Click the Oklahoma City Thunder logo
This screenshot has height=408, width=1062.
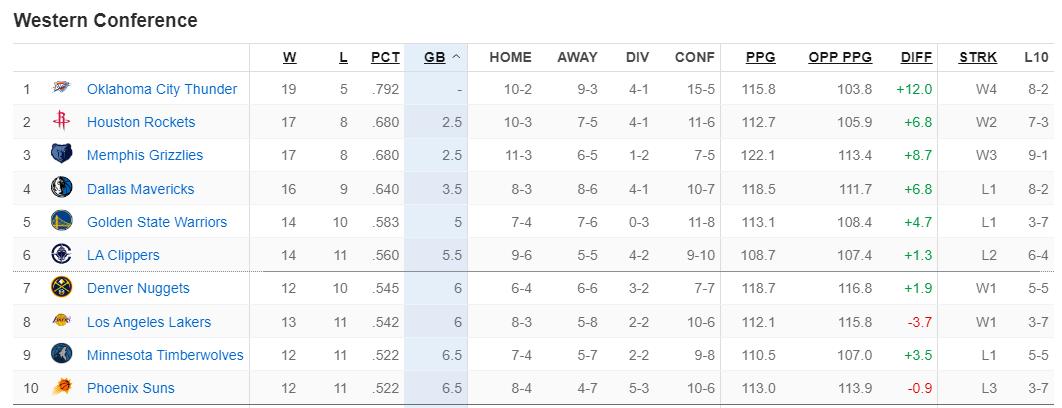click(61, 89)
